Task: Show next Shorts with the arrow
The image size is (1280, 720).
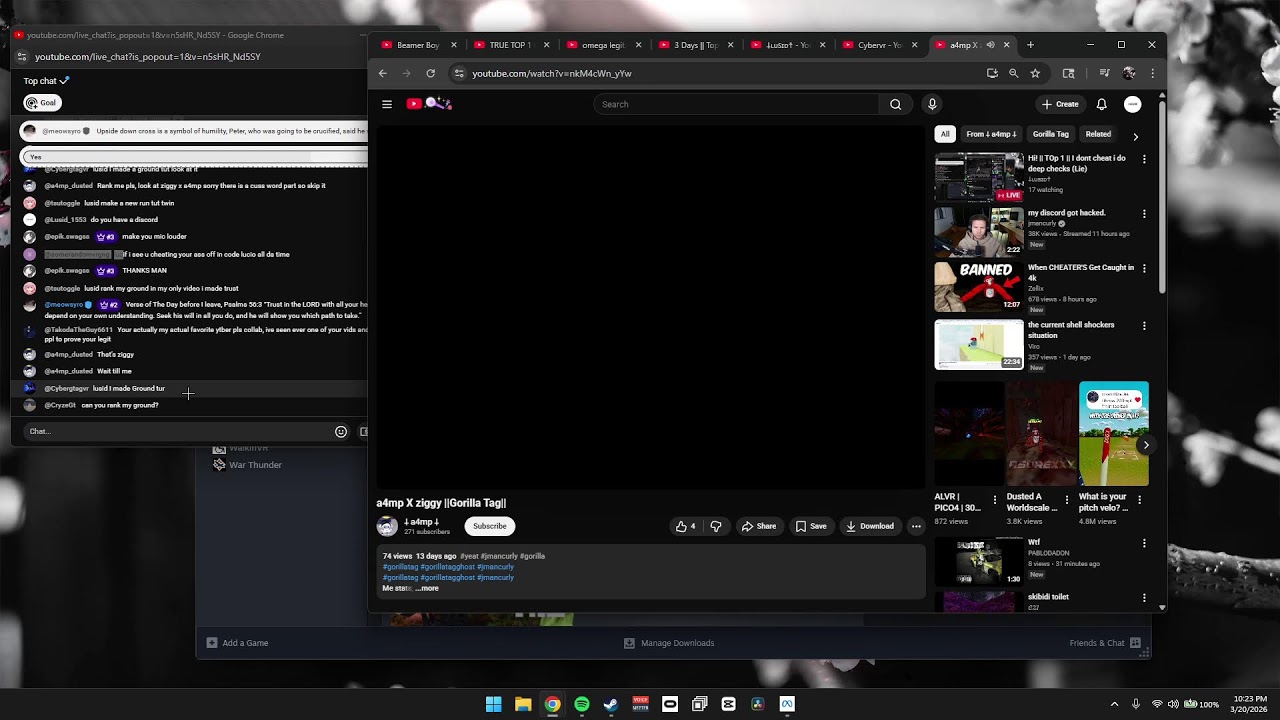Action: (1146, 445)
